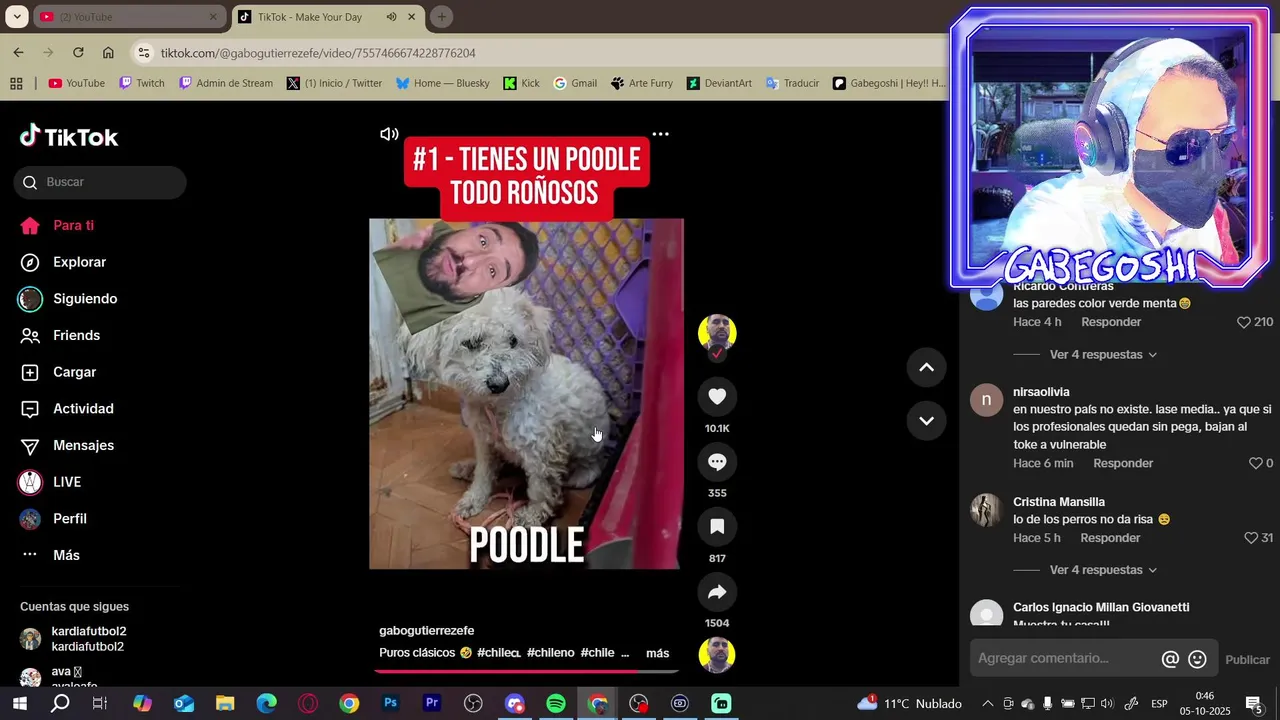
Task: Open comments via the speech bubble icon
Action: click(717, 462)
